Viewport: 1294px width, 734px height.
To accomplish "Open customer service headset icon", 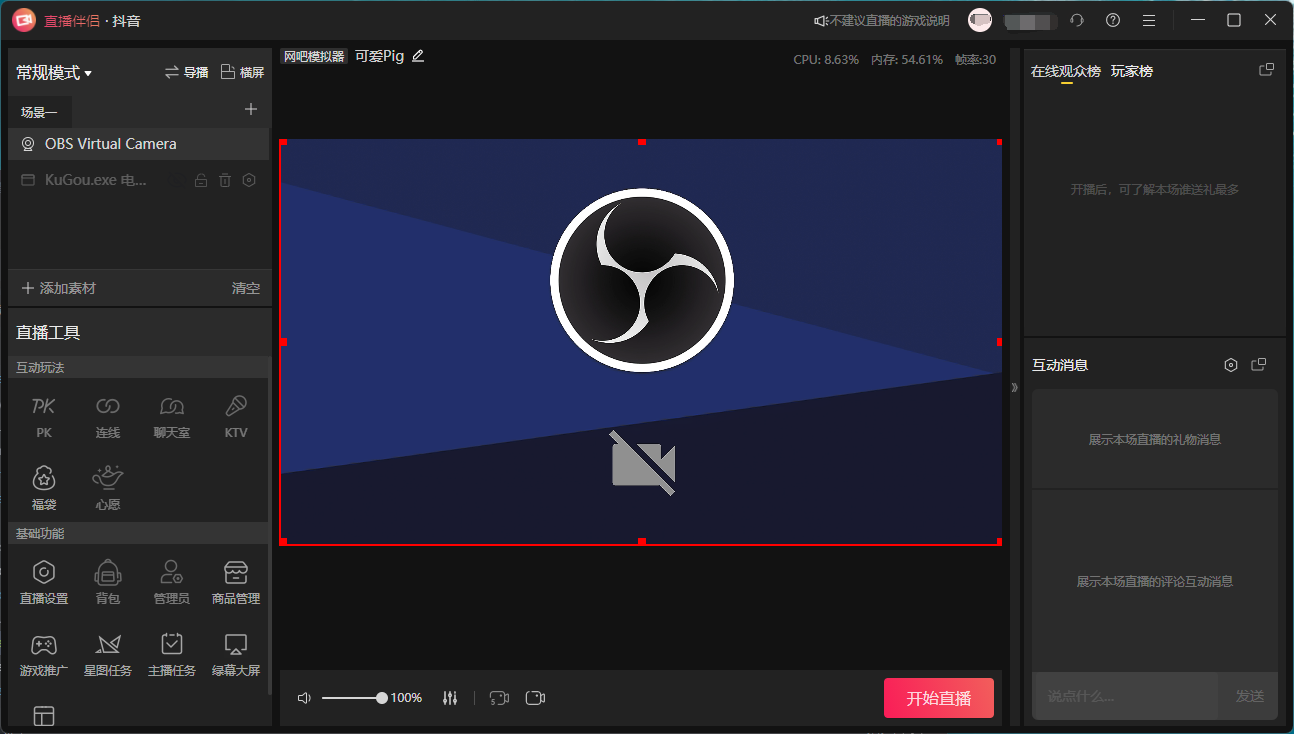I will pos(1077,20).
